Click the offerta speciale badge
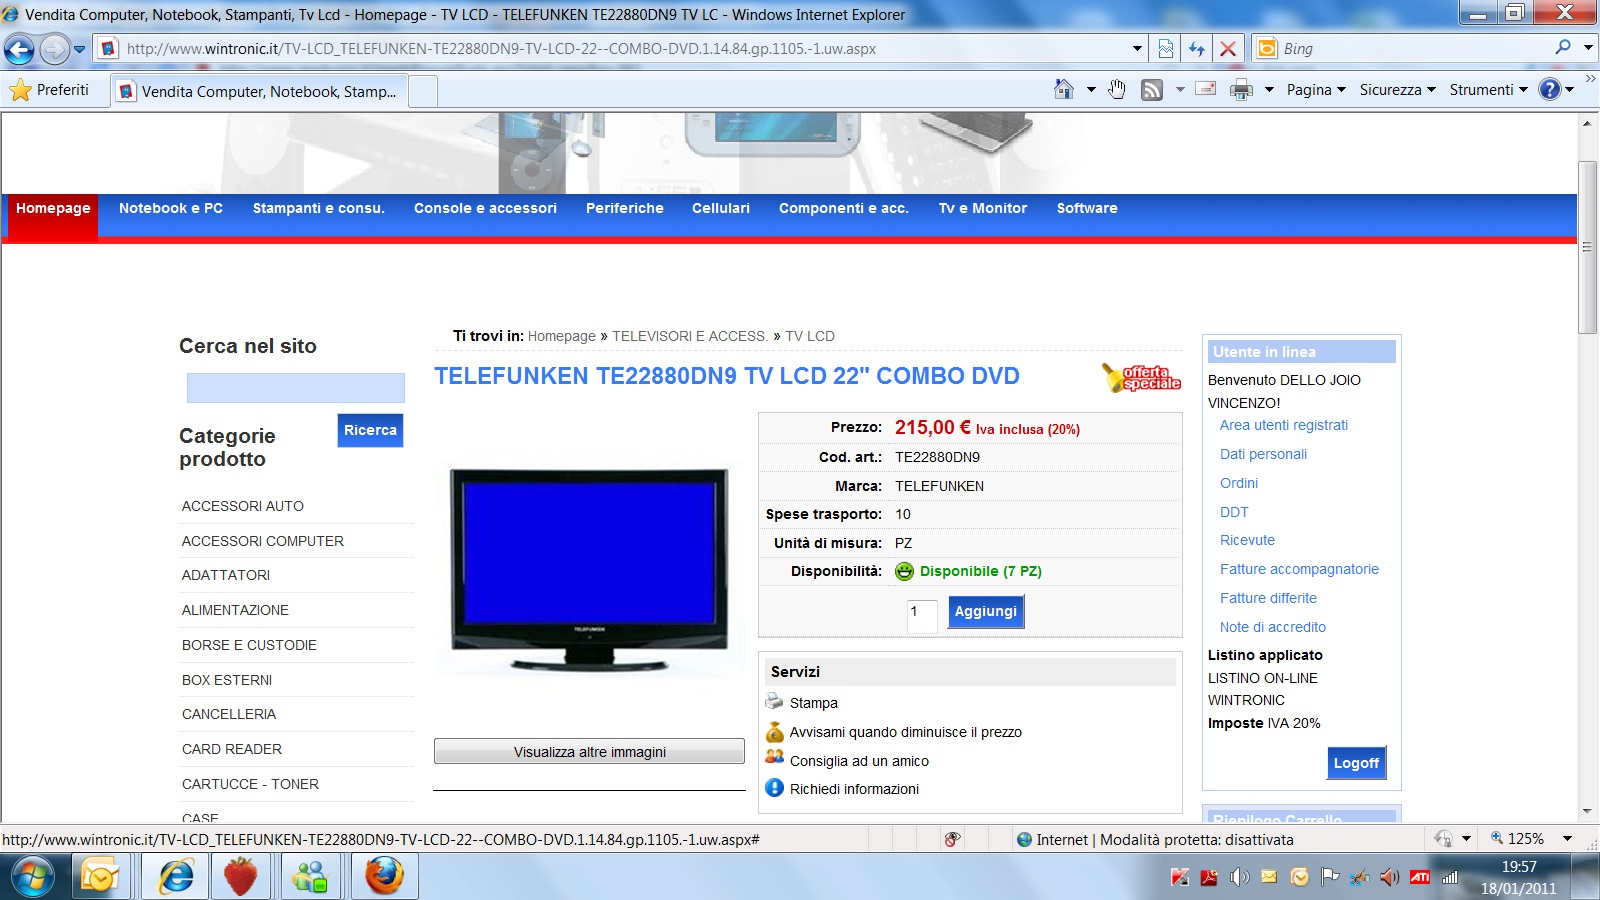 1141,377
